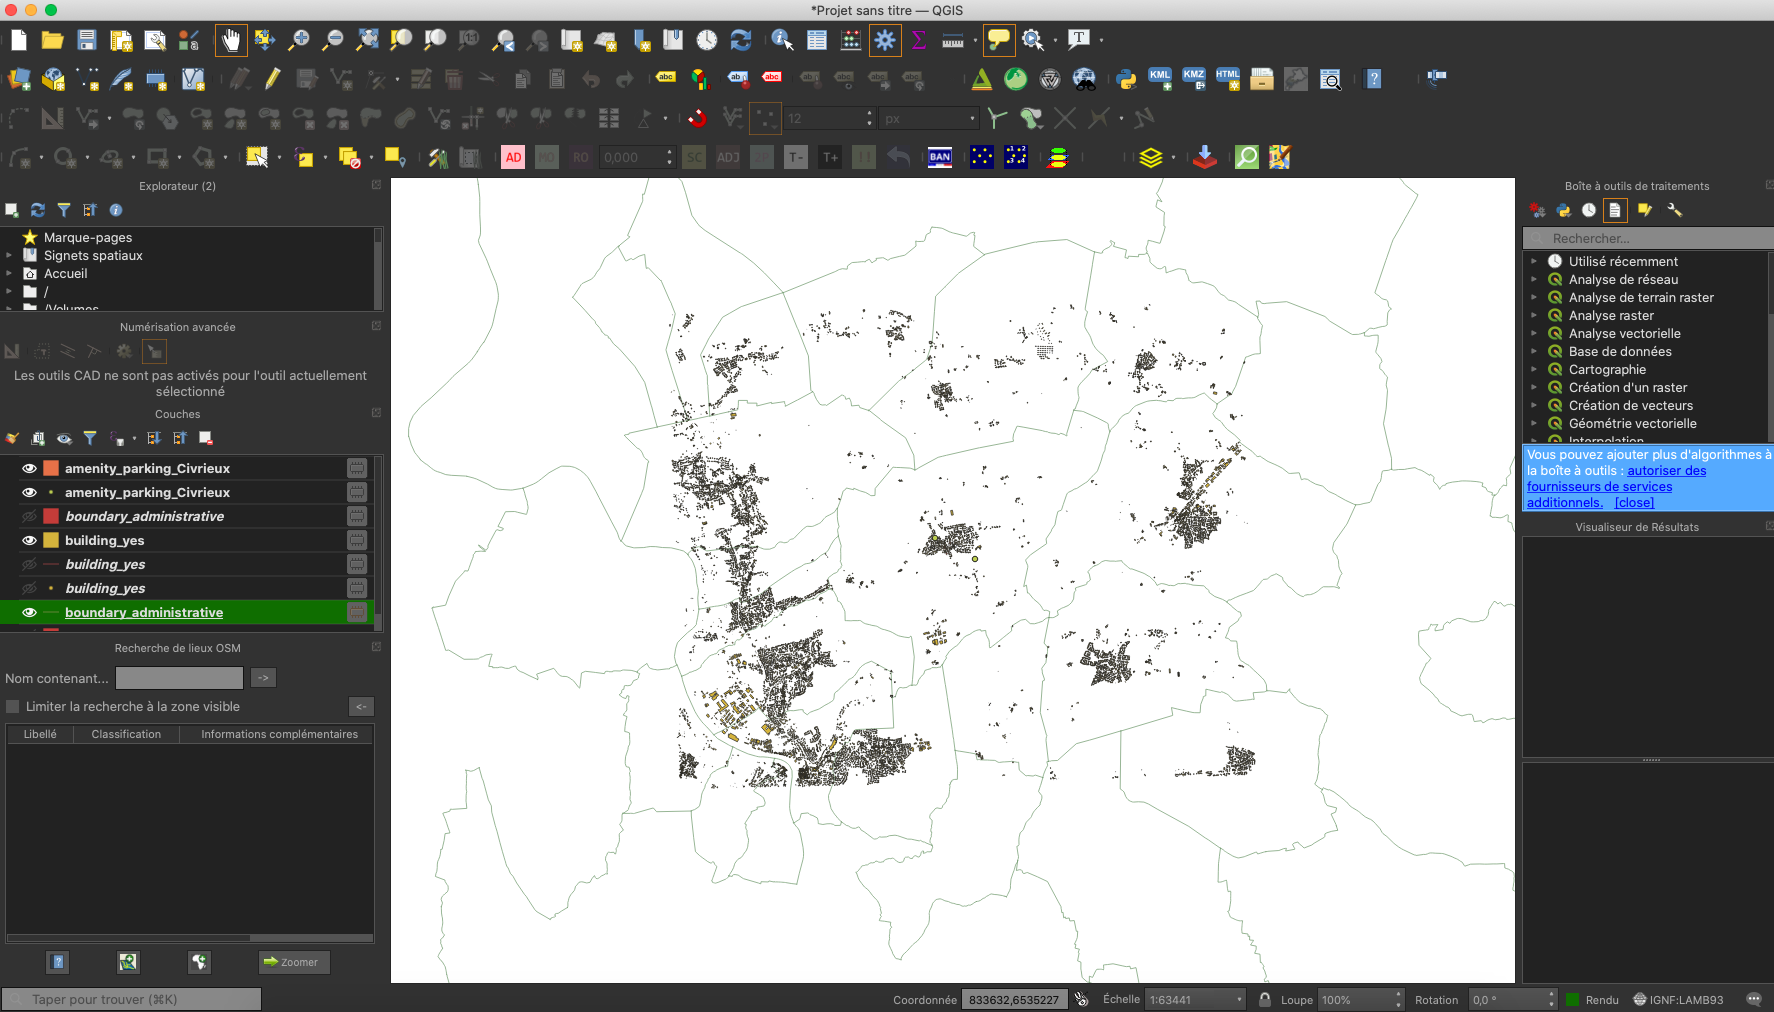Select the highlighted boundary_administrative layer
The image size is (1774, 1012).
[x=144, y=612]
